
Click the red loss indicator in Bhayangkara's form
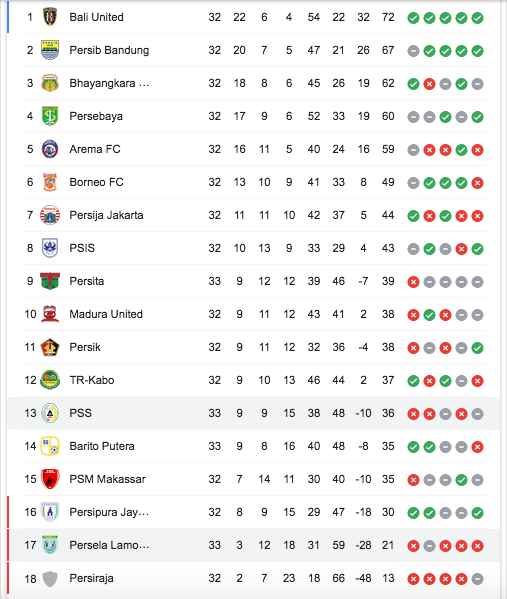[429, 84]
